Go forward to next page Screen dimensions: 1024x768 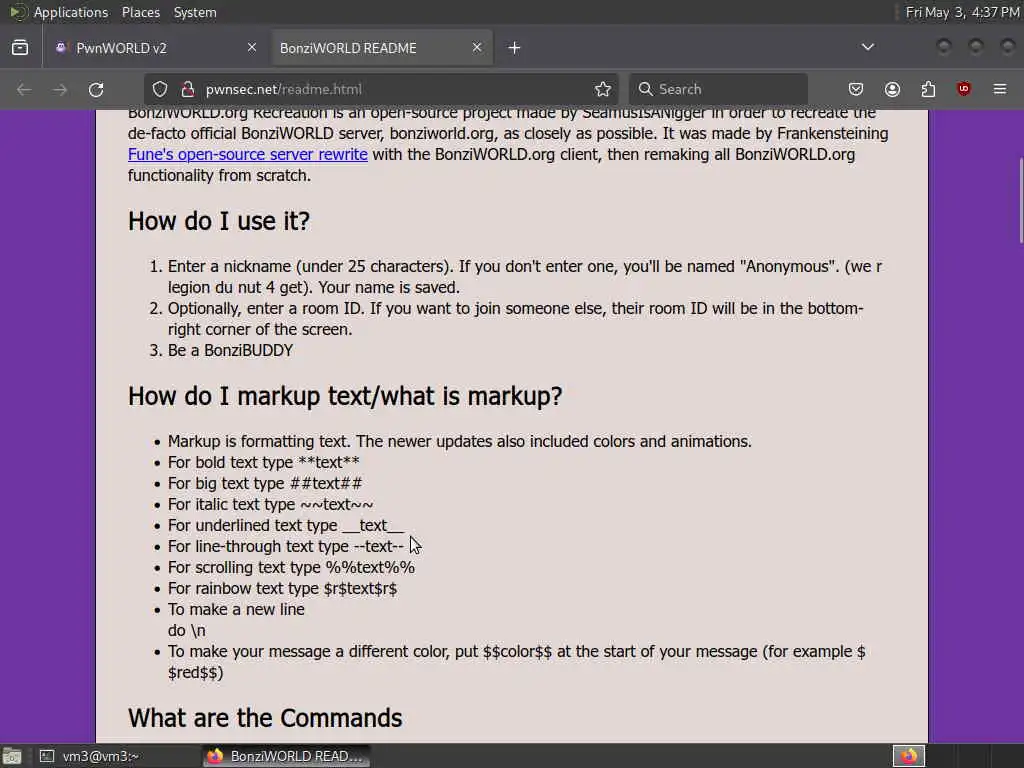click(x=60, y=89)
